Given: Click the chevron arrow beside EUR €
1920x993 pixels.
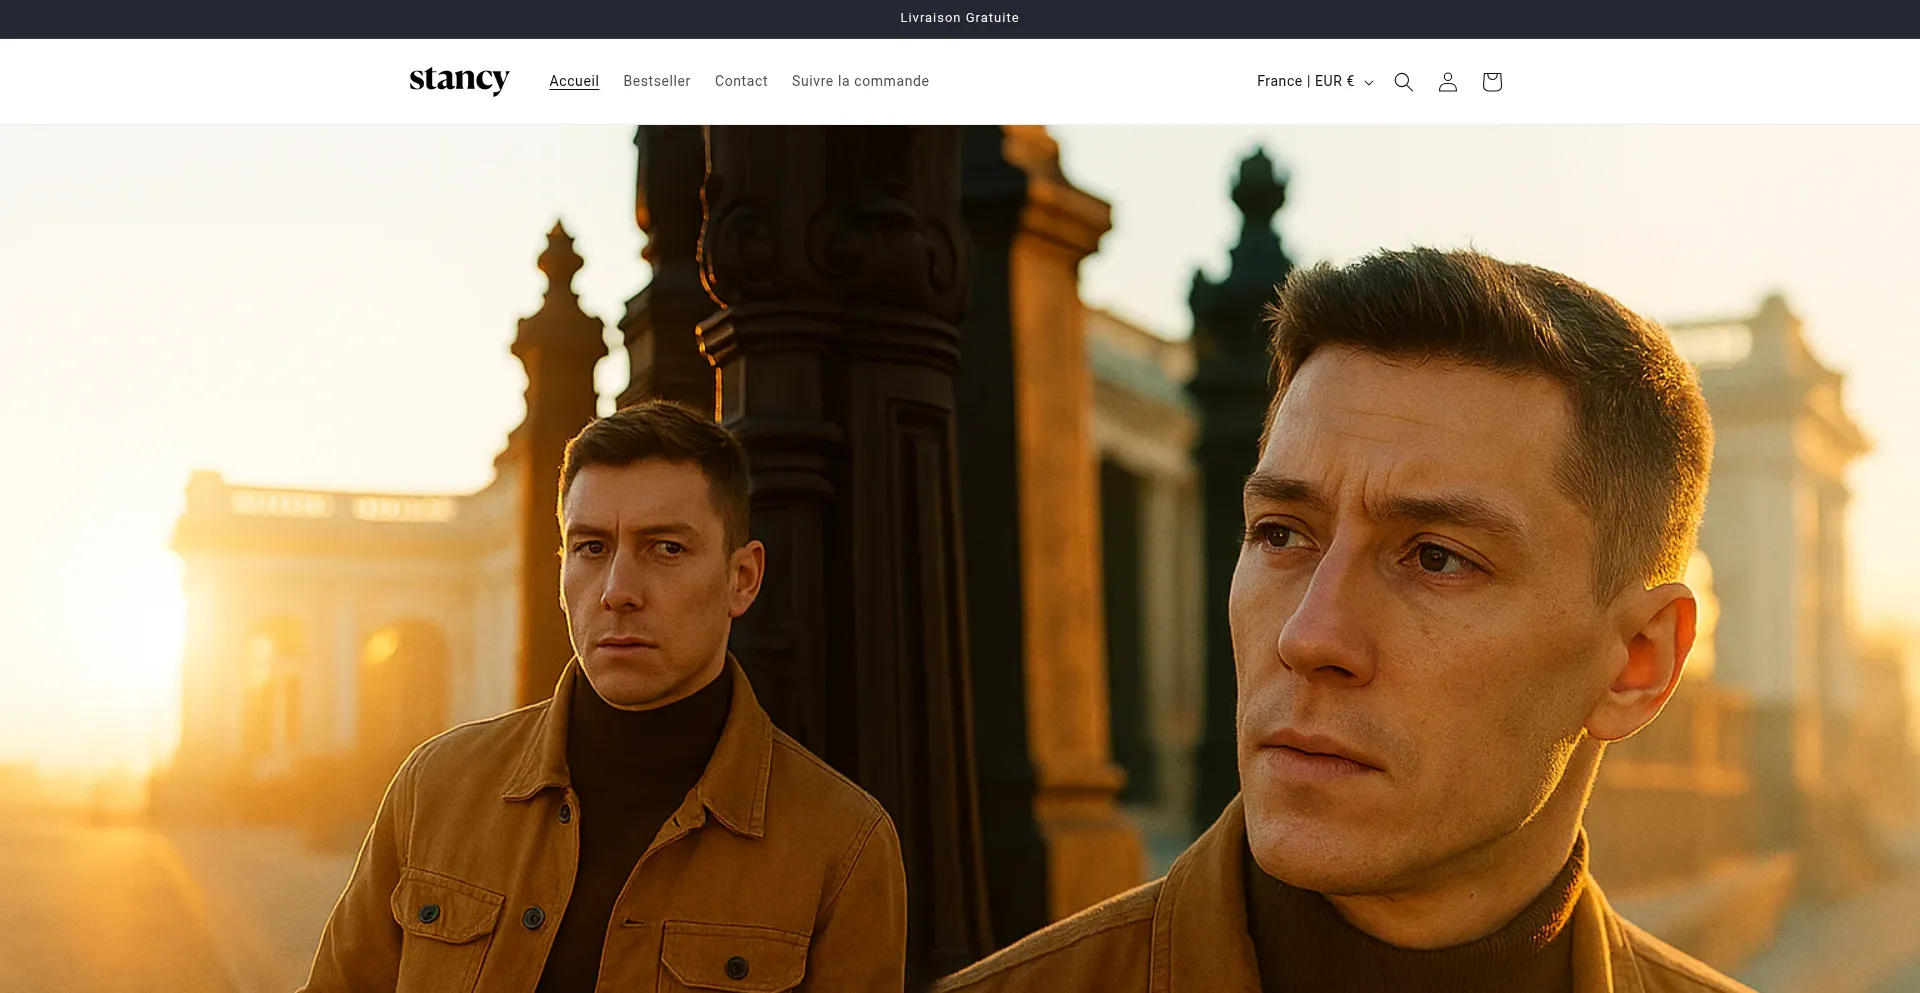Looking at the screenshot, I should [x=1369, y=83].
